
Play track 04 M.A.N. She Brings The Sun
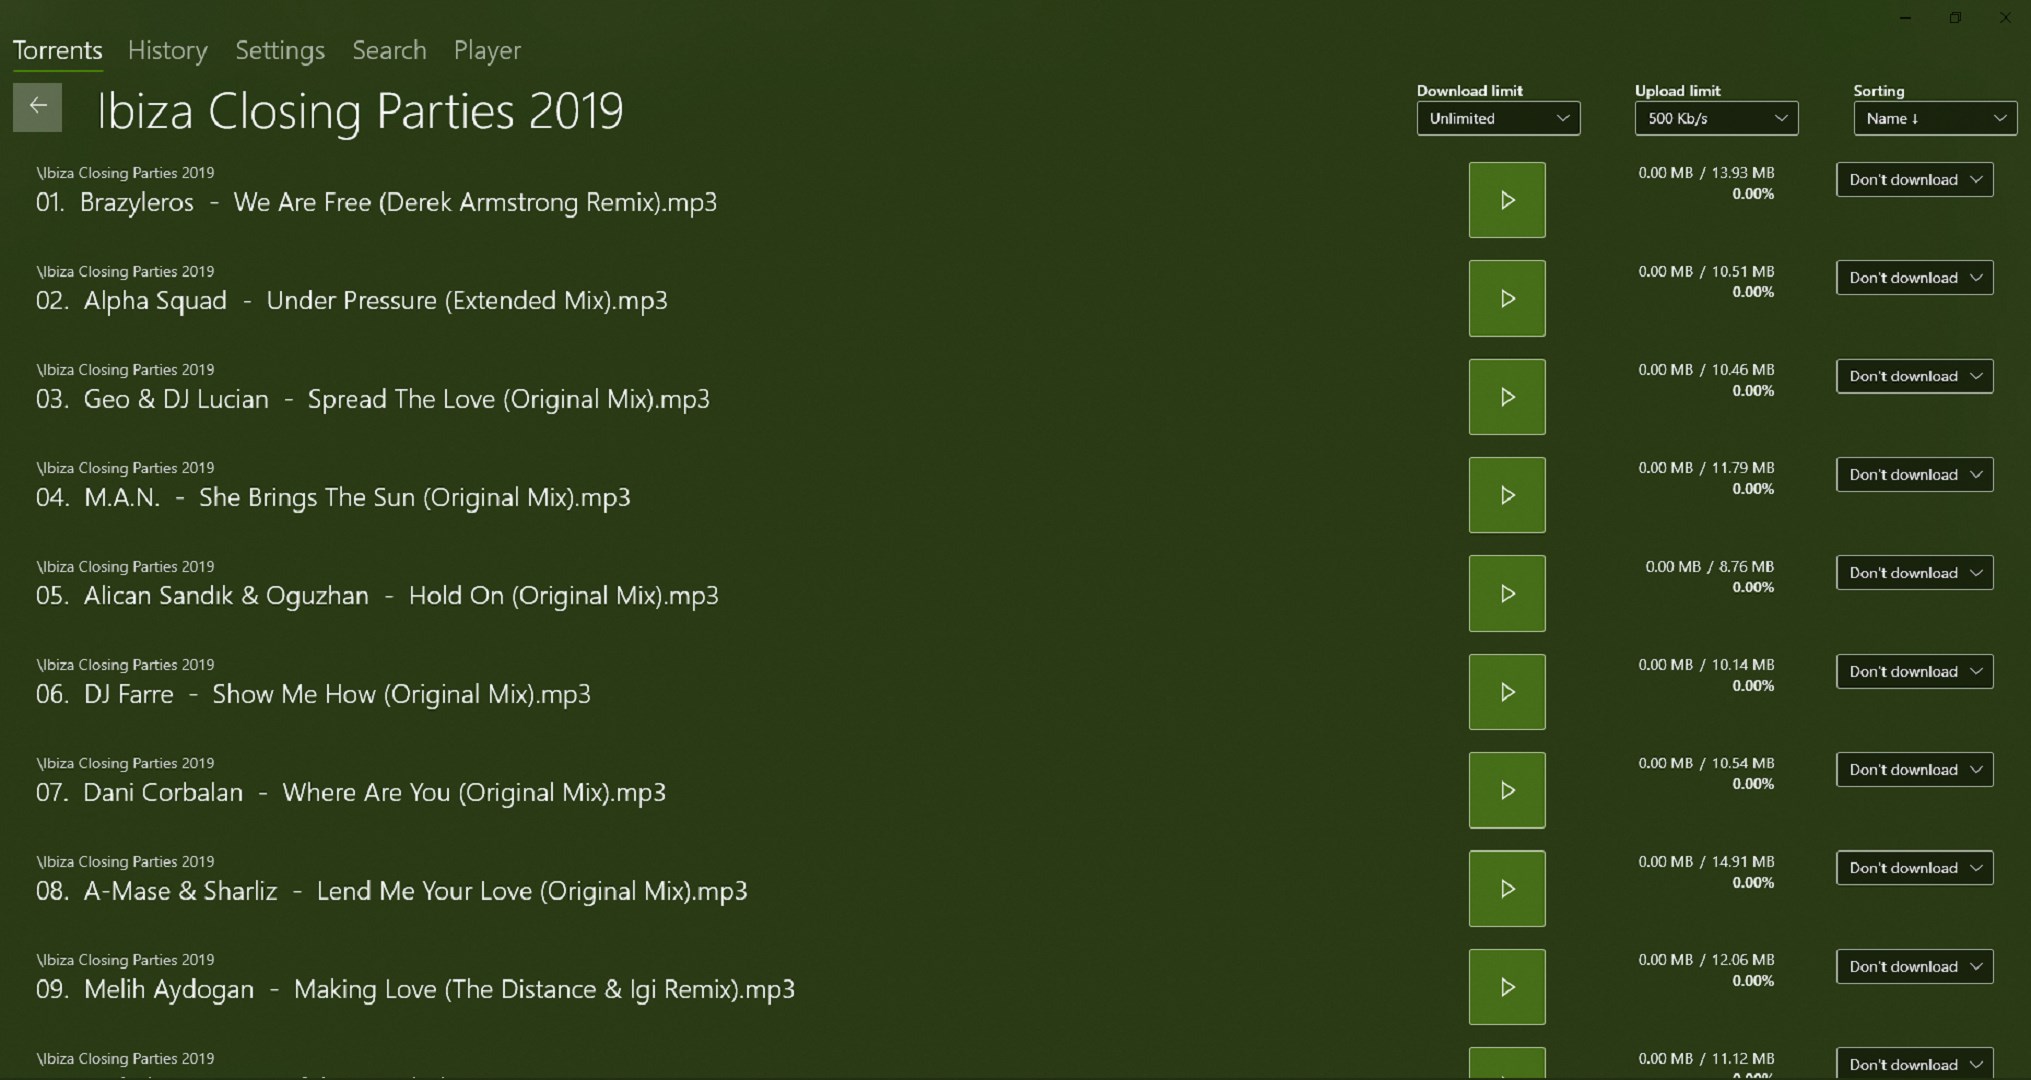click(1506, 495)
